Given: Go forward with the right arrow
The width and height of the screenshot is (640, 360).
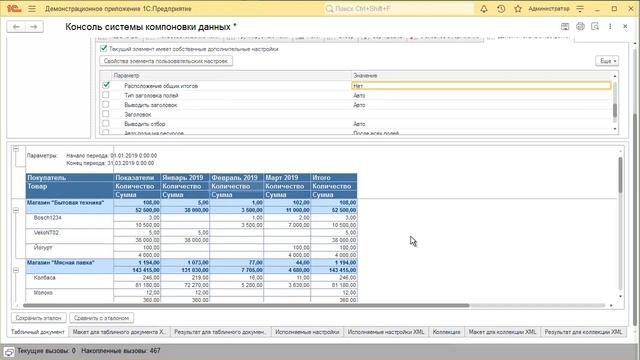Looking at the screenshot, I should coord(34,27).
